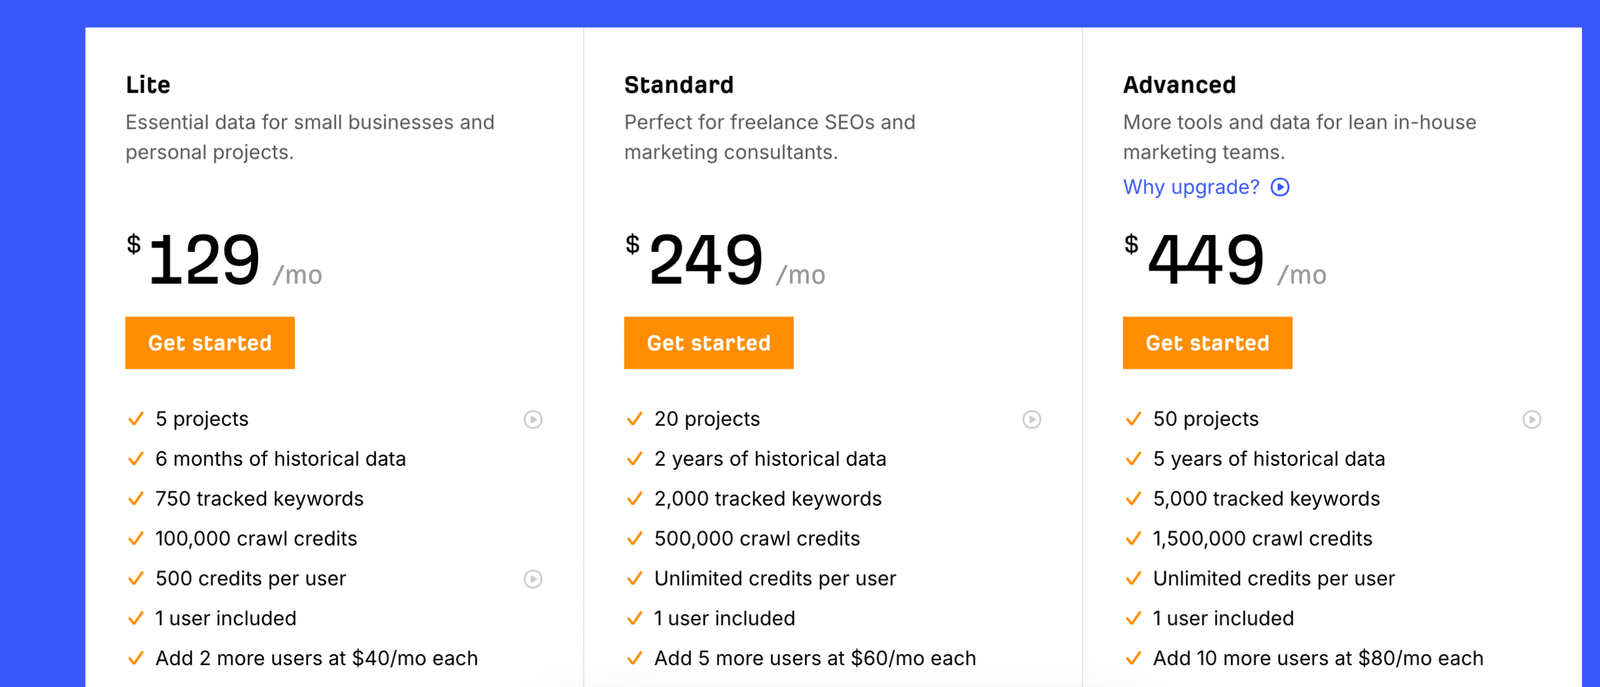The height and width of the screenshot is (687, 1600).
Task: Click the play icon beside Standard's 20 projects
Action: 1032,420
